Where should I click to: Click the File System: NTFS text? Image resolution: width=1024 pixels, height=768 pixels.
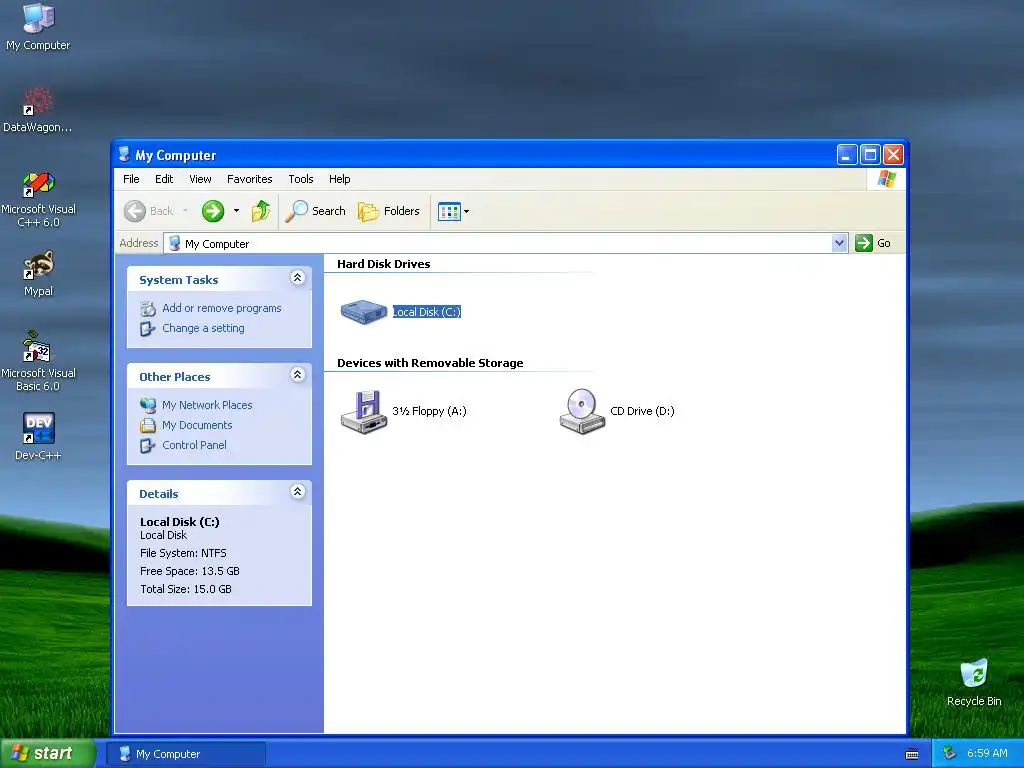[x=183, y=553]
